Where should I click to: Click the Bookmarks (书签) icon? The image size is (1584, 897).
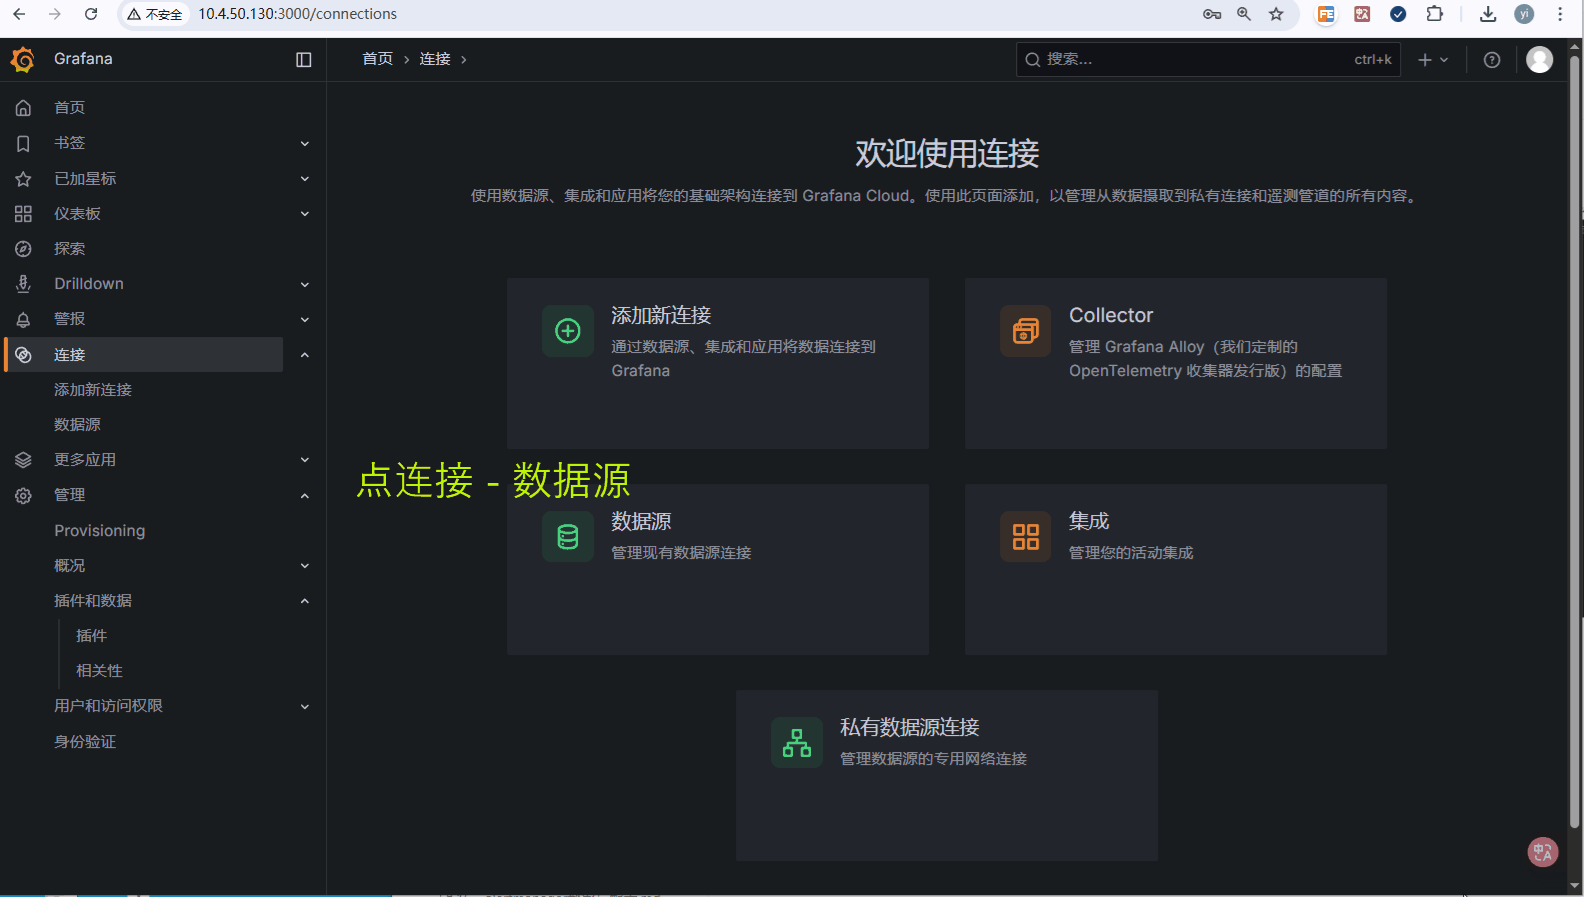tap(23, 143)
